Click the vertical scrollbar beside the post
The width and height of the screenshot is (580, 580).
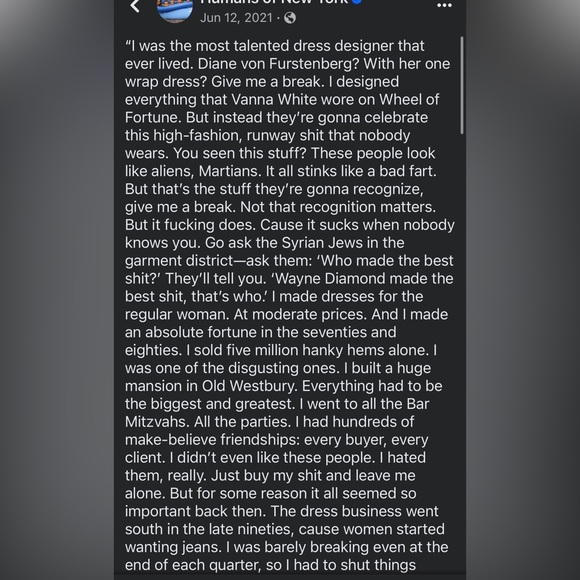[462, 85]
